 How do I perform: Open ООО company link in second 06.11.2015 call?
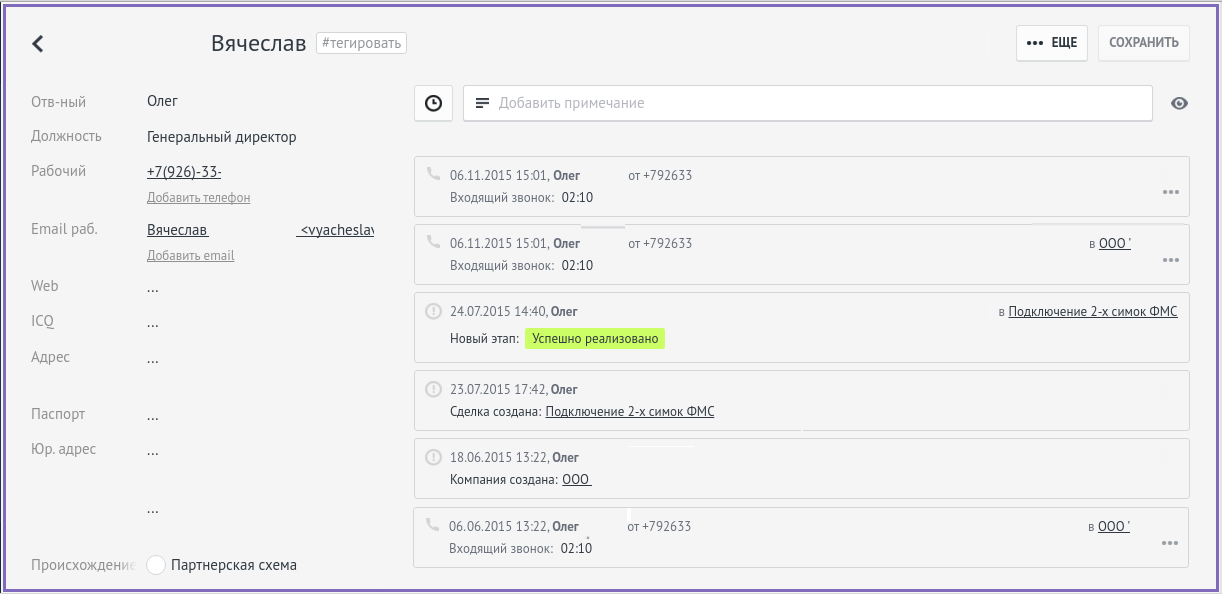(1115, 243)
